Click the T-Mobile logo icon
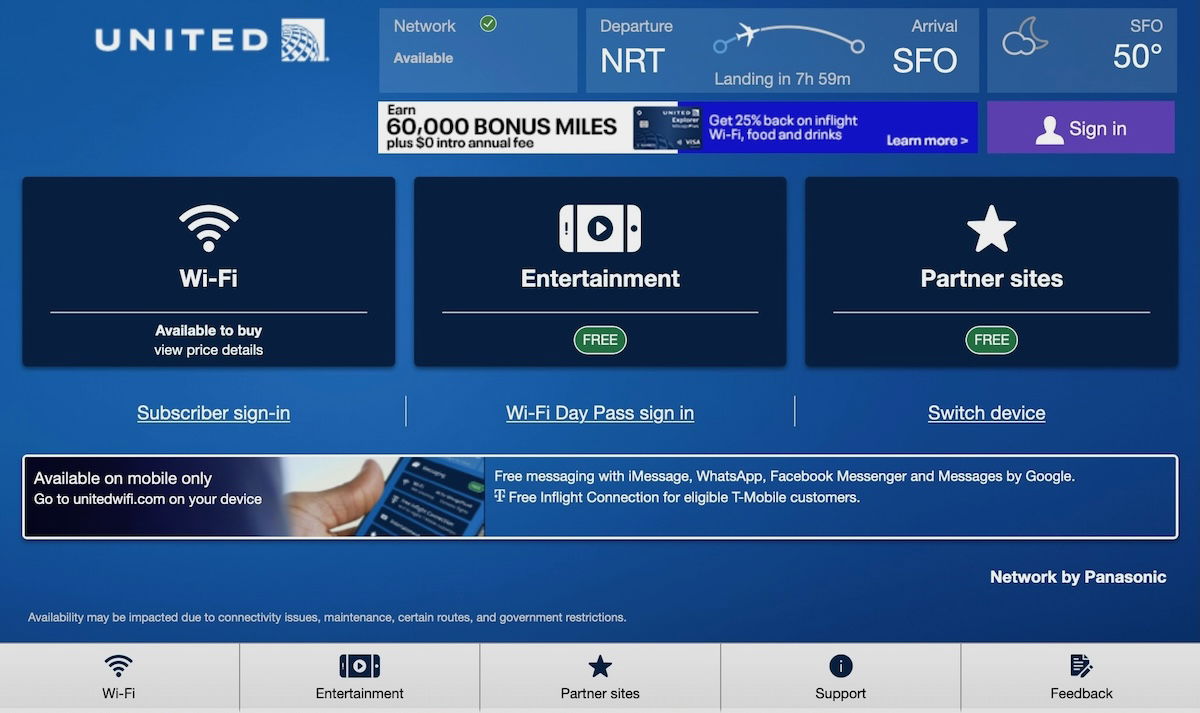 tap(500, 497)
